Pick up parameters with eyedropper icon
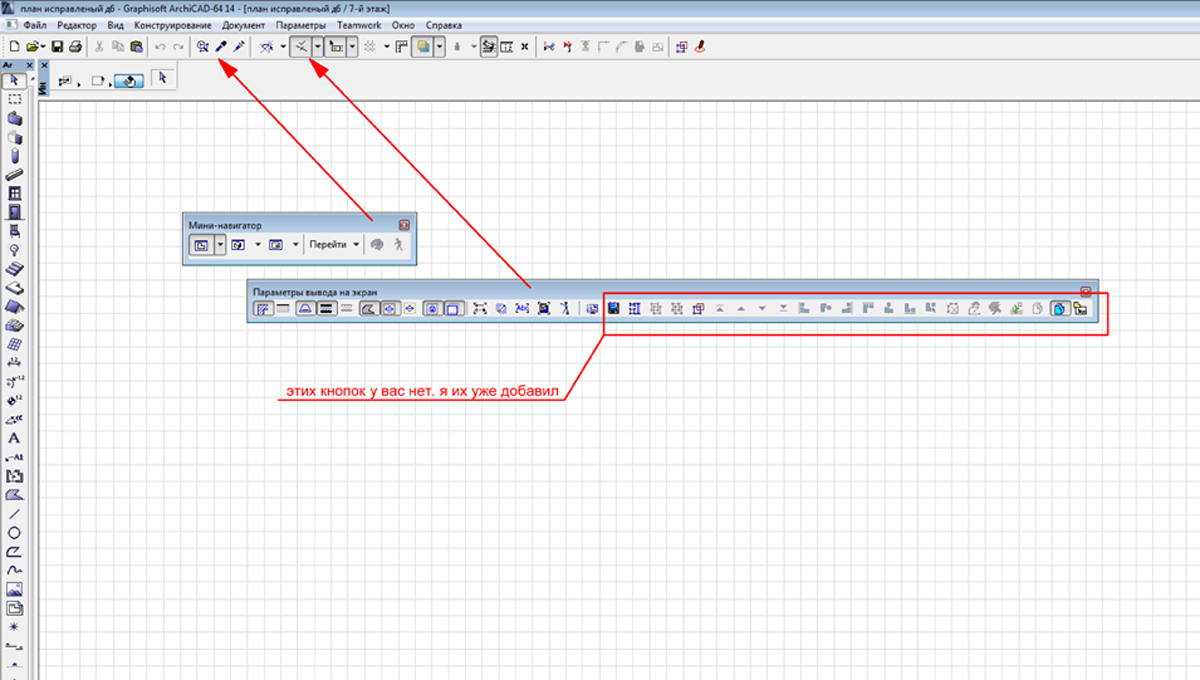Viewport: 1200px width, 680px height. pyautogui.click(x=220, y=46)
